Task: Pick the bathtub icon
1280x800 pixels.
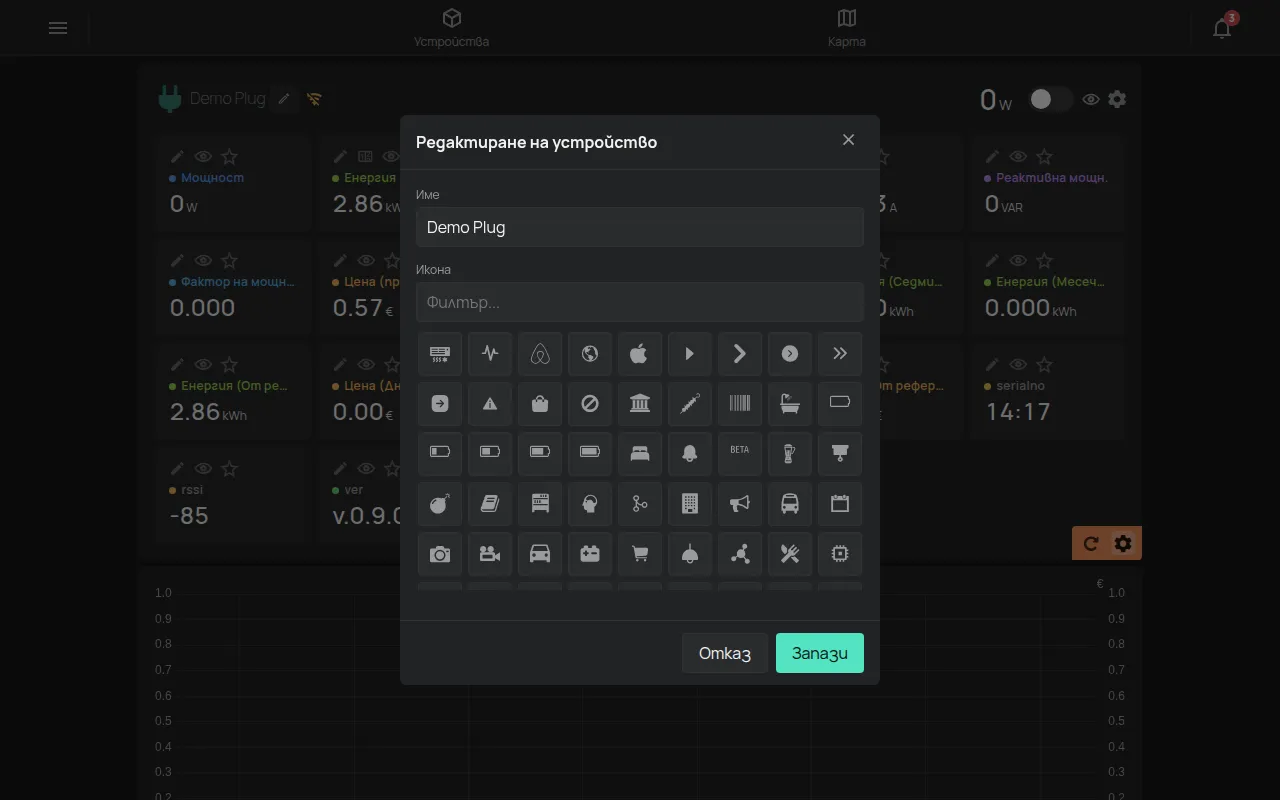Action: click(x=790, y=403)
